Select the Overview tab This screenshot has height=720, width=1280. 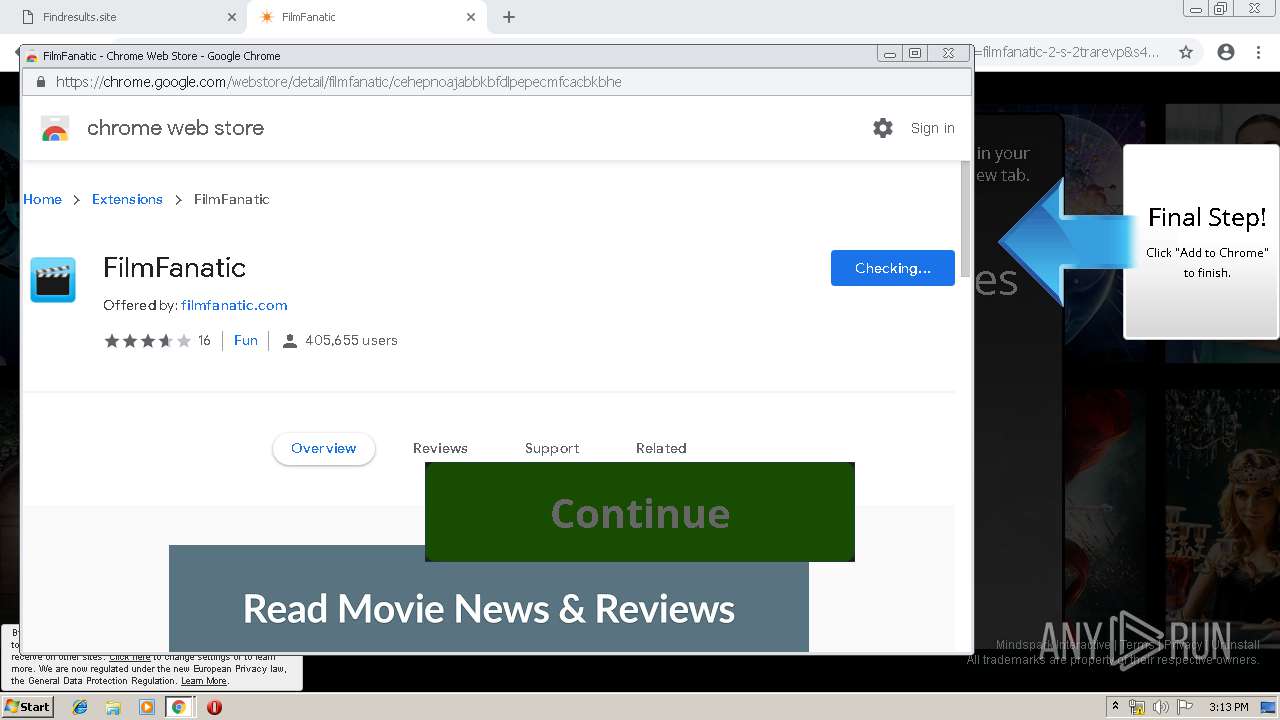323,449
